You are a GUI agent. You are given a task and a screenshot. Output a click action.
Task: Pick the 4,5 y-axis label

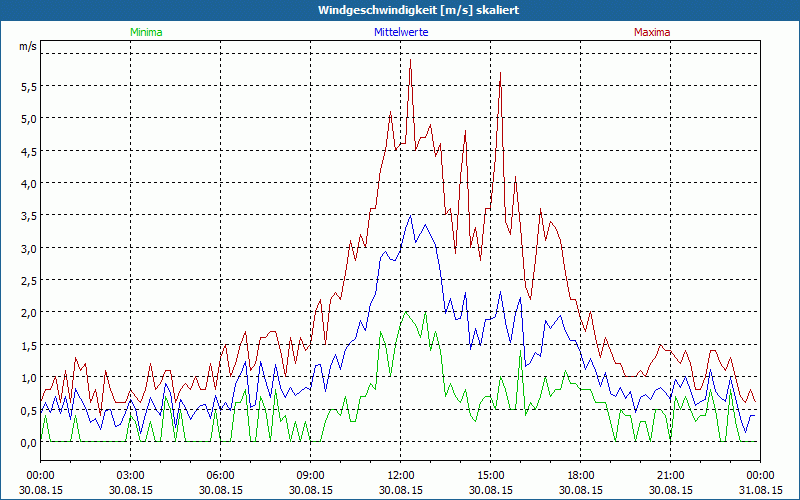point(28,152)
